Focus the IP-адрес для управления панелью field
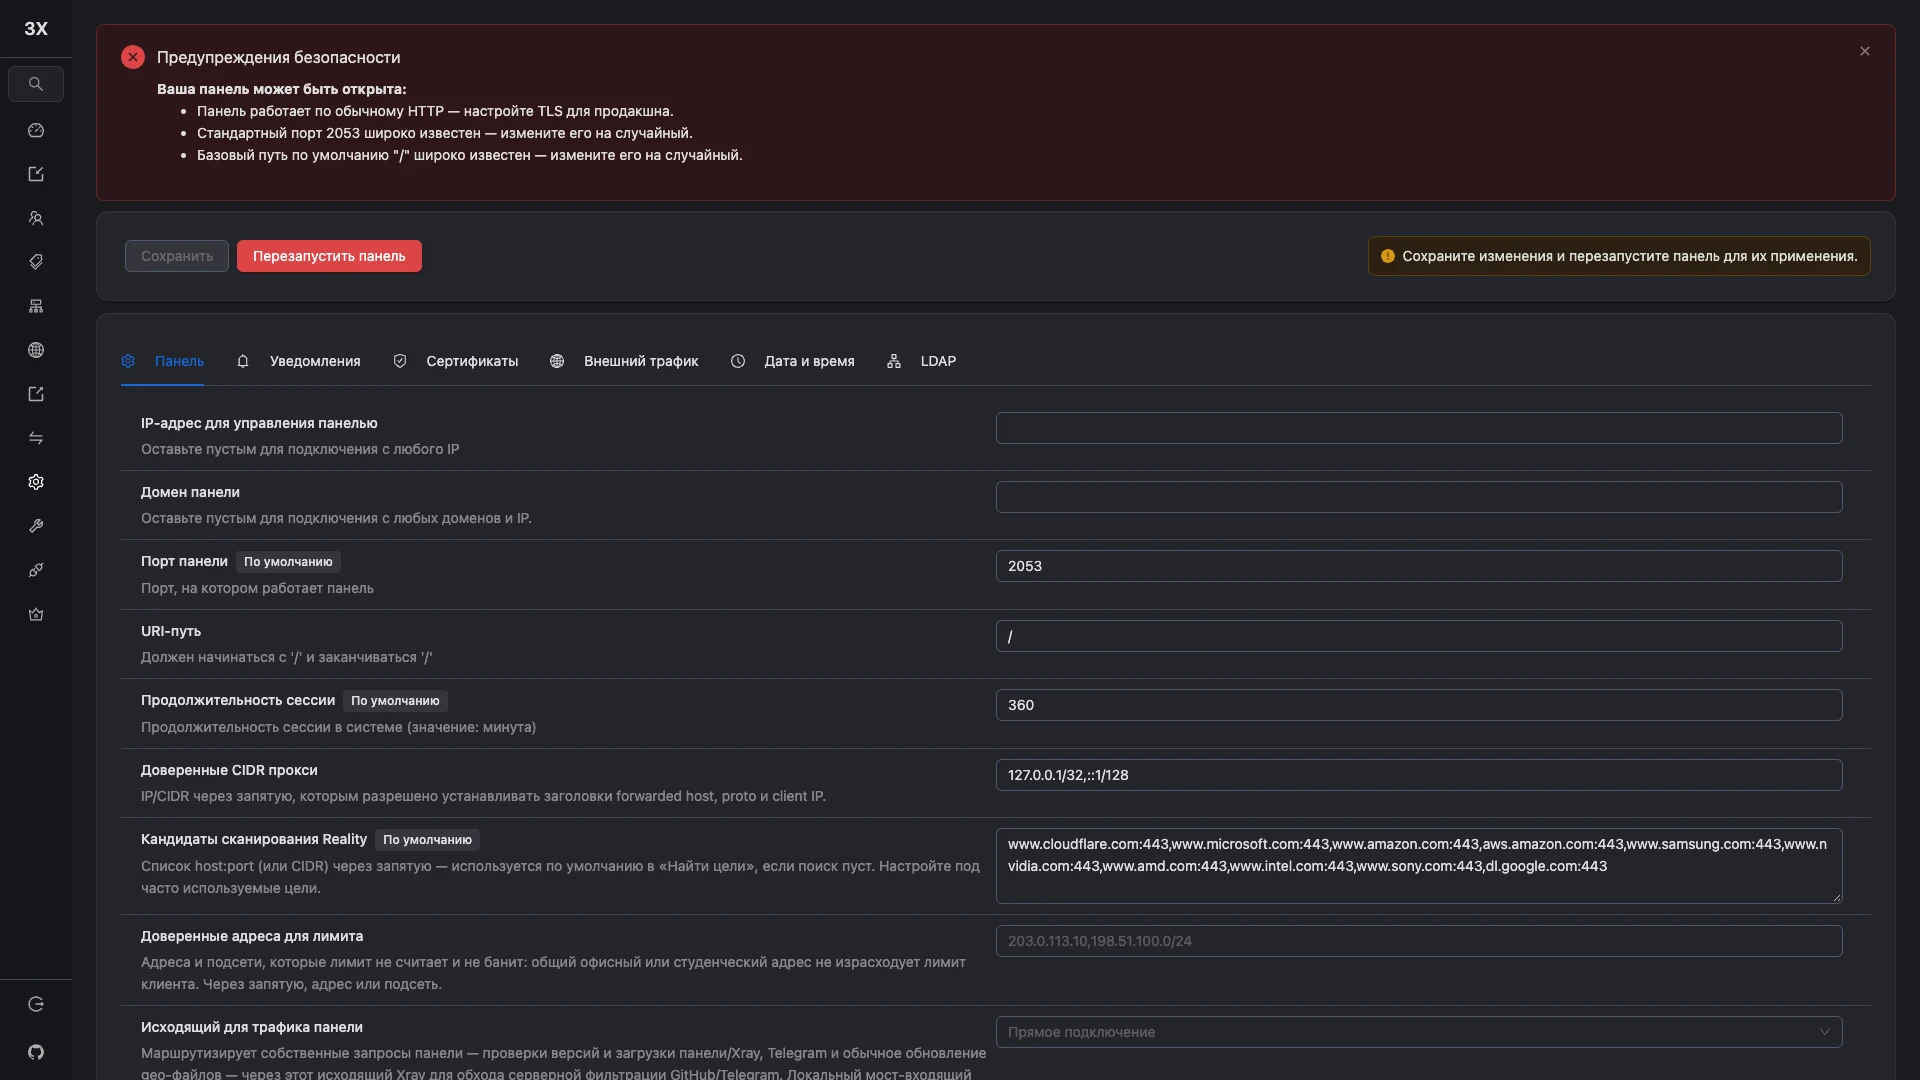The height and width of the screenshot is (1080, 1920). (x=1419, y=428)
